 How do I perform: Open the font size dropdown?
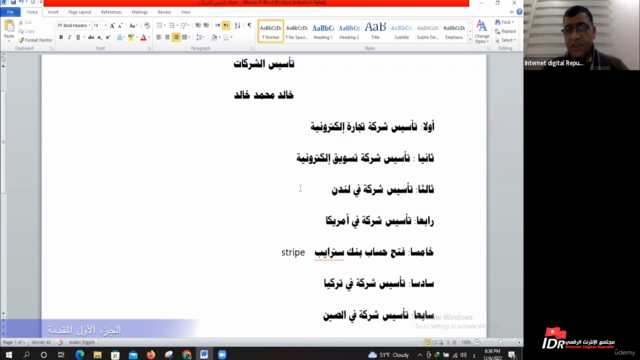coord(105,26)
